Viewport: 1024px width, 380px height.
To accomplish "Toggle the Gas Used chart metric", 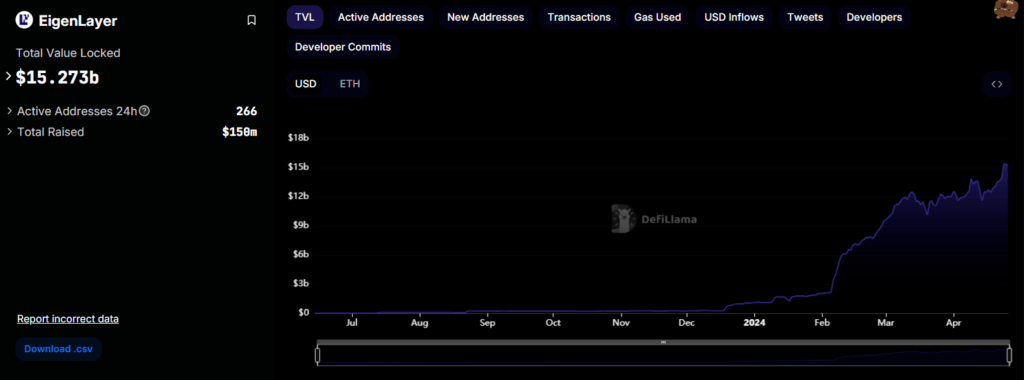I will click(658, 17).
